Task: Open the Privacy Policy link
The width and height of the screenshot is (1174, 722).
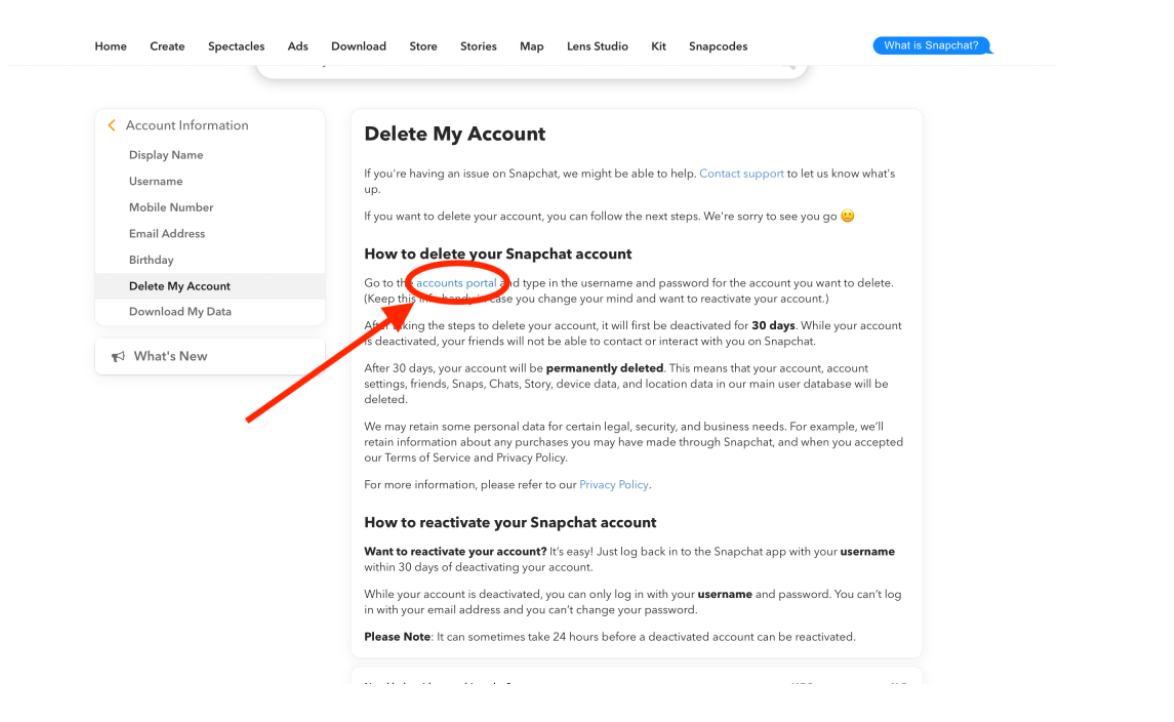Action: 613,485
